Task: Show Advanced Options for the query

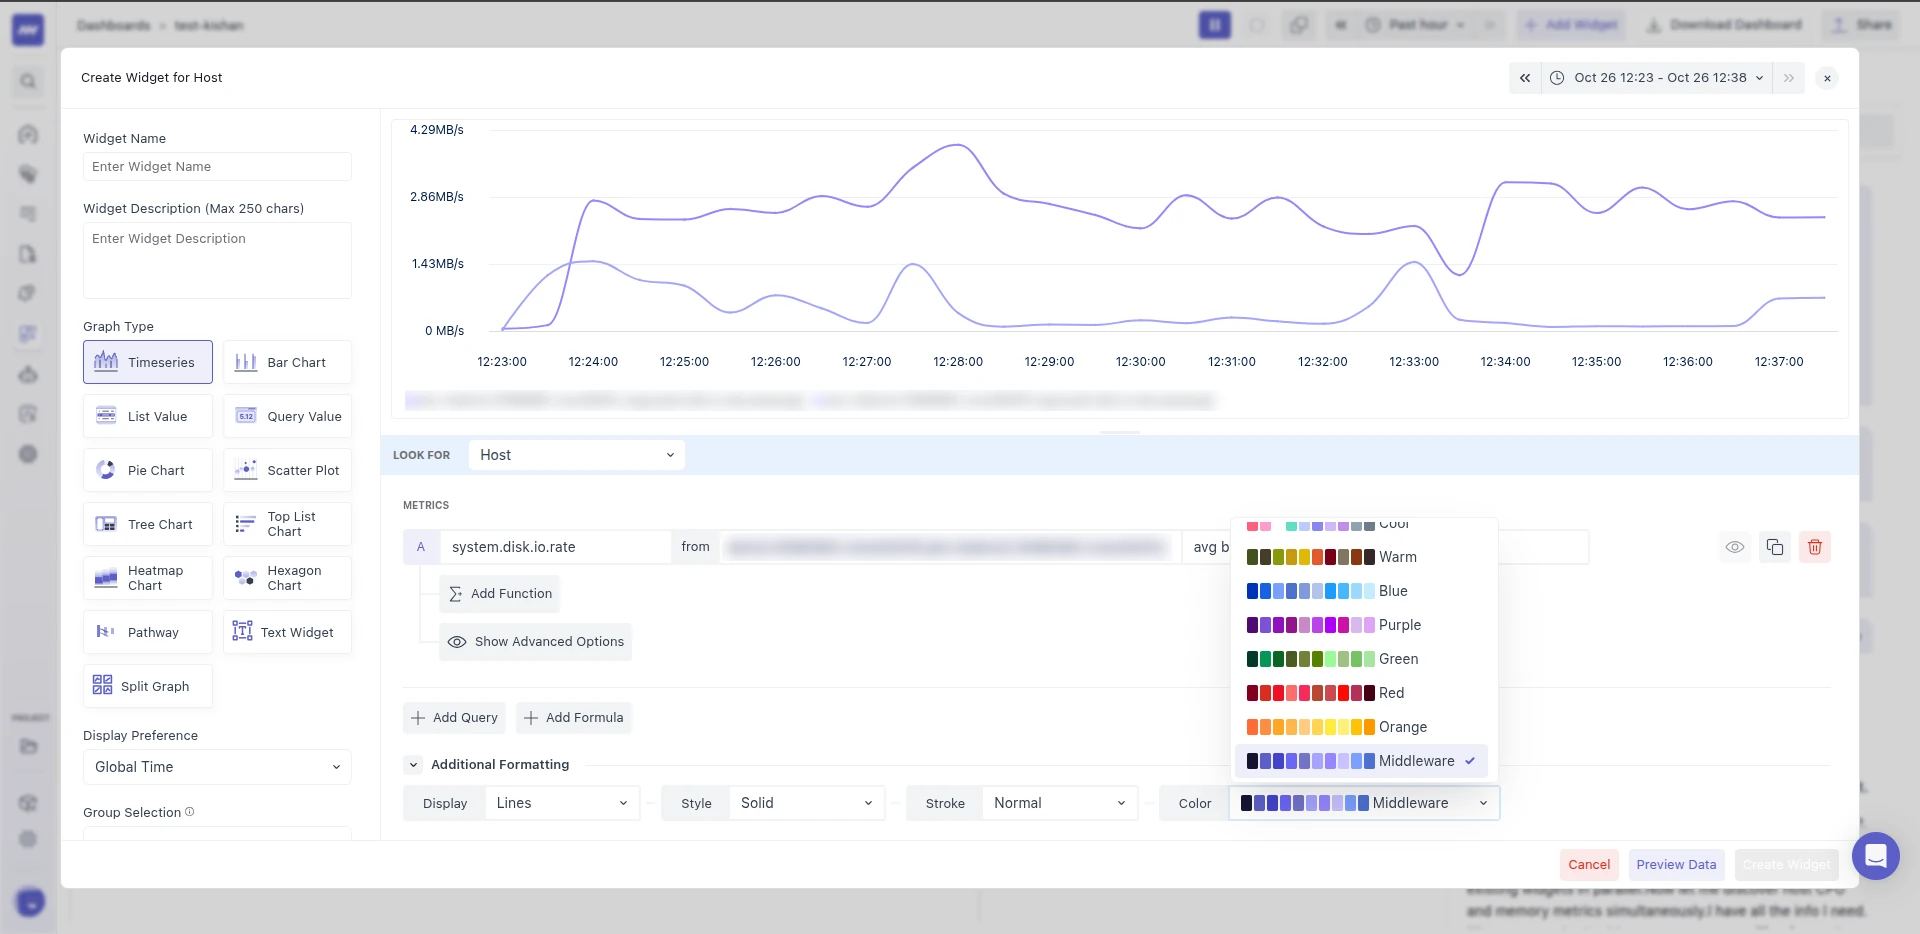Action: point(535,642)
